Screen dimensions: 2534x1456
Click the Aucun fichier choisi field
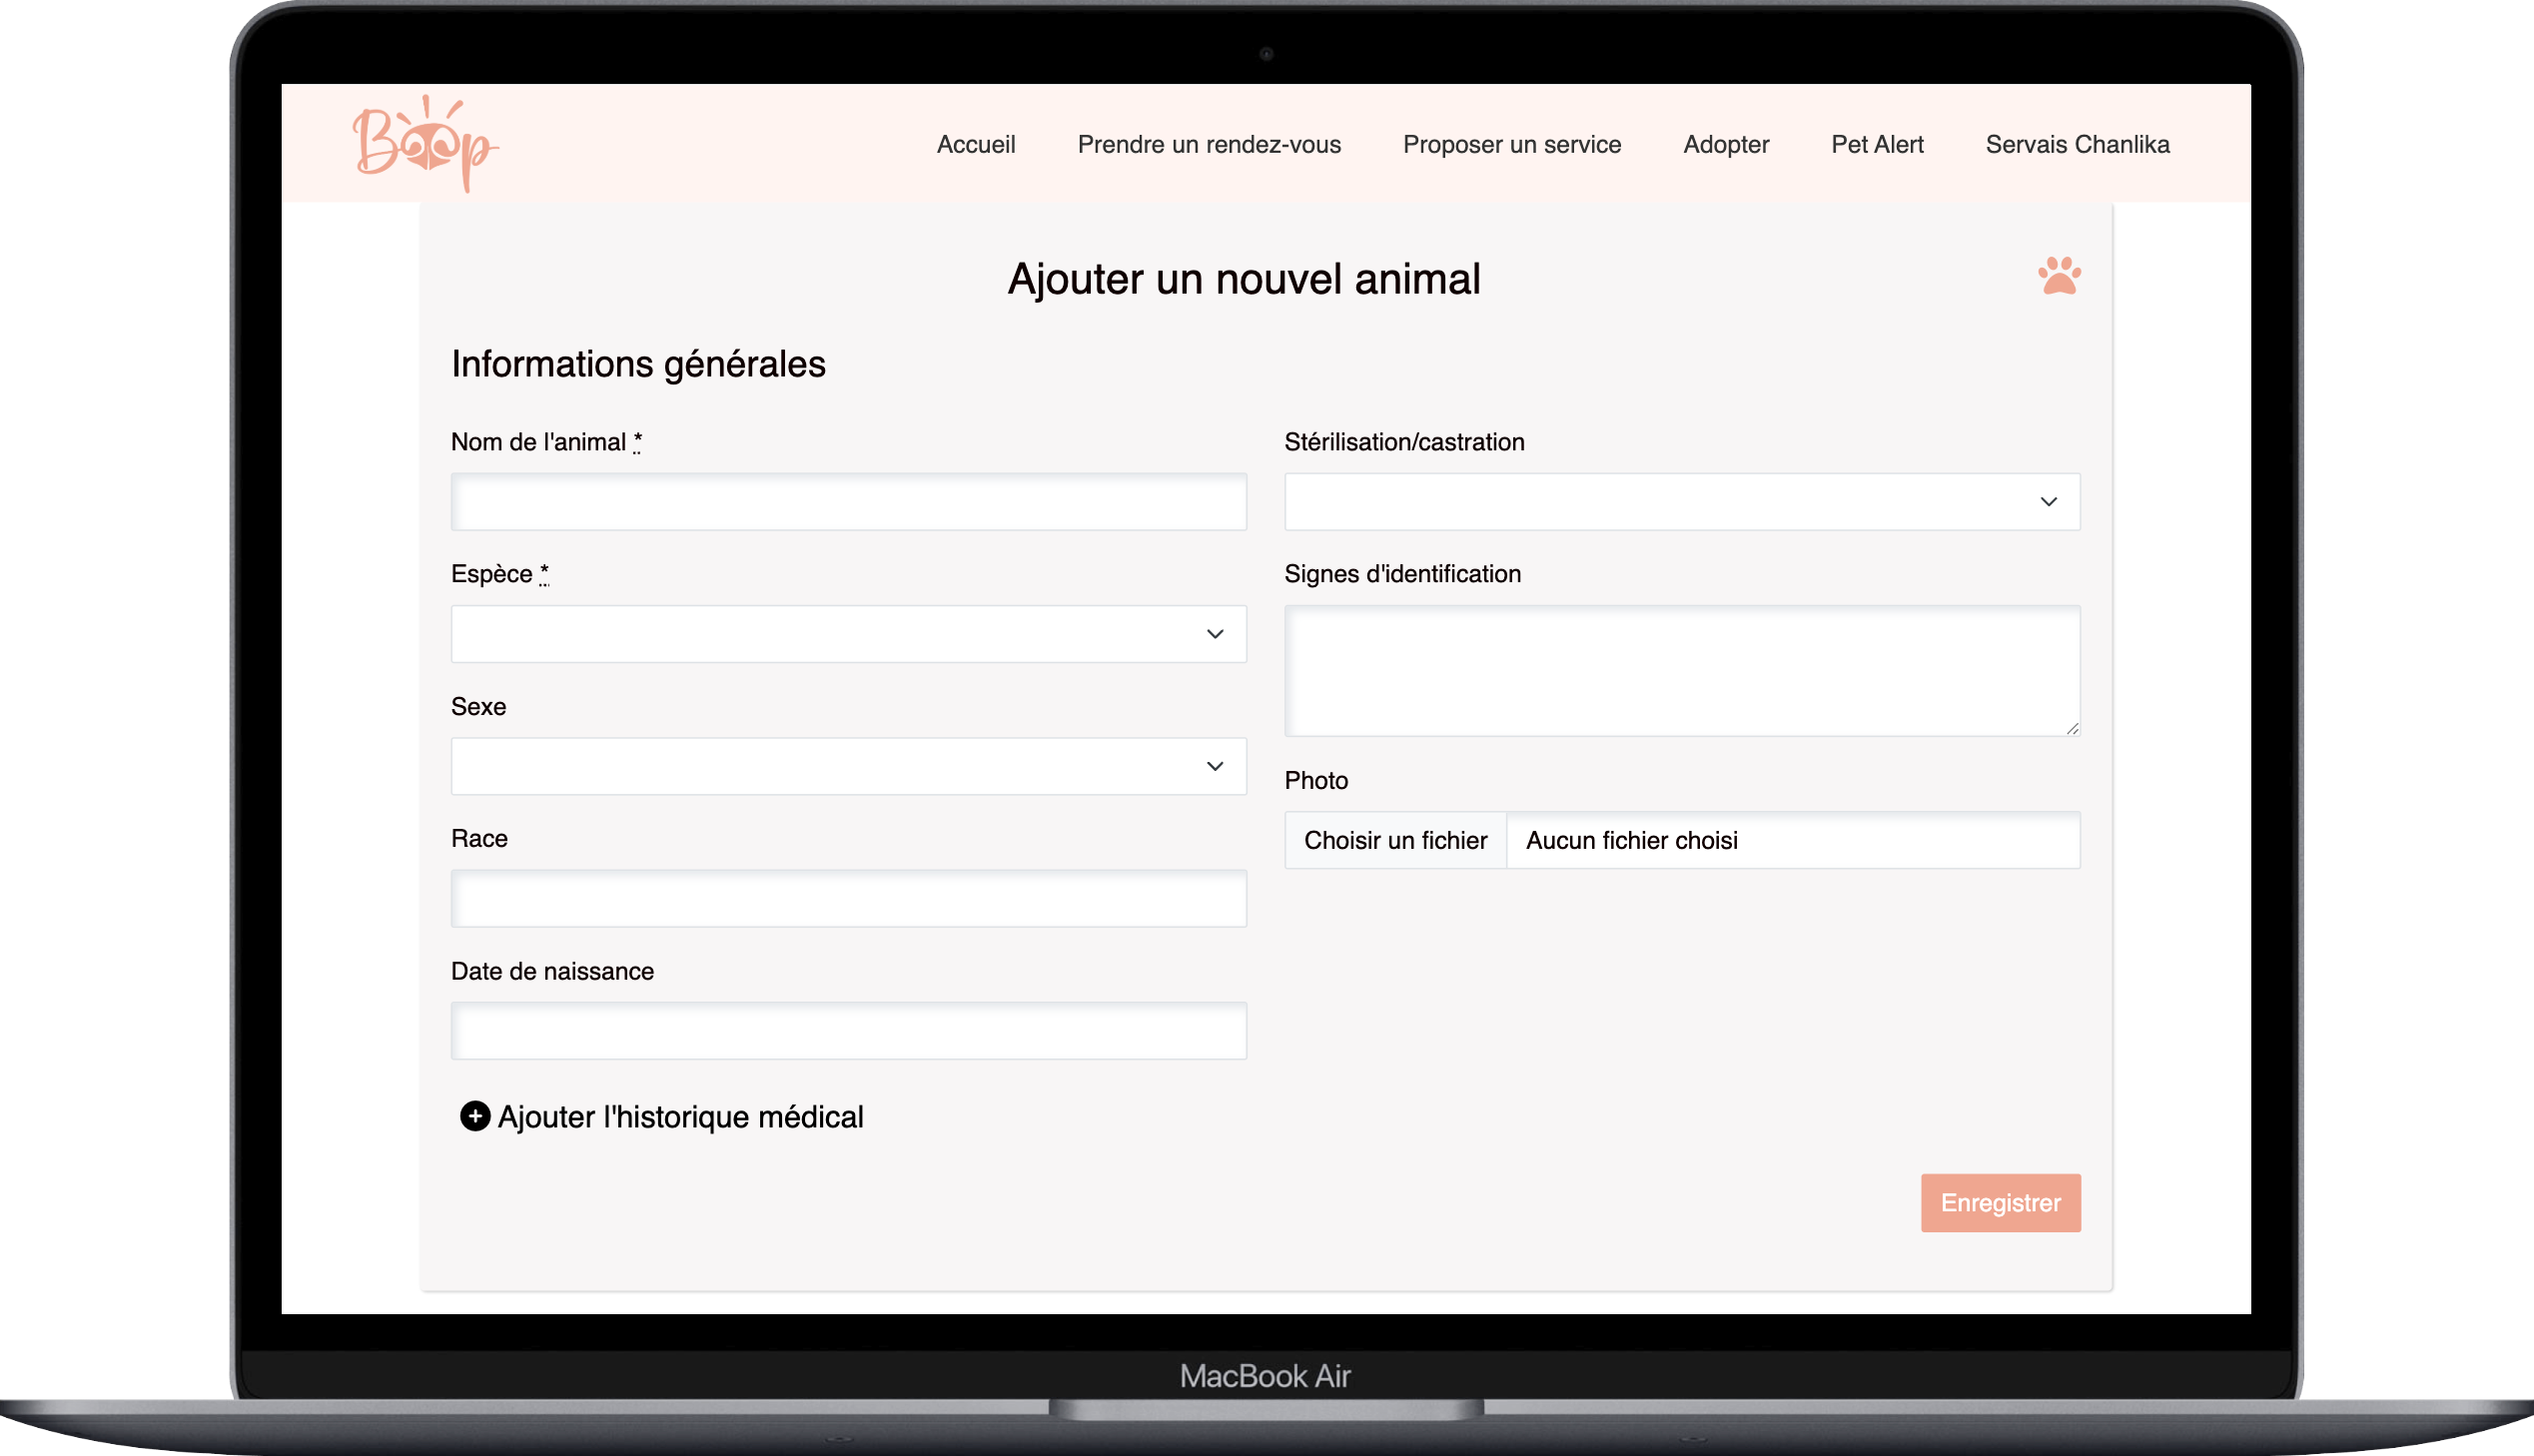click(1793, 840)
